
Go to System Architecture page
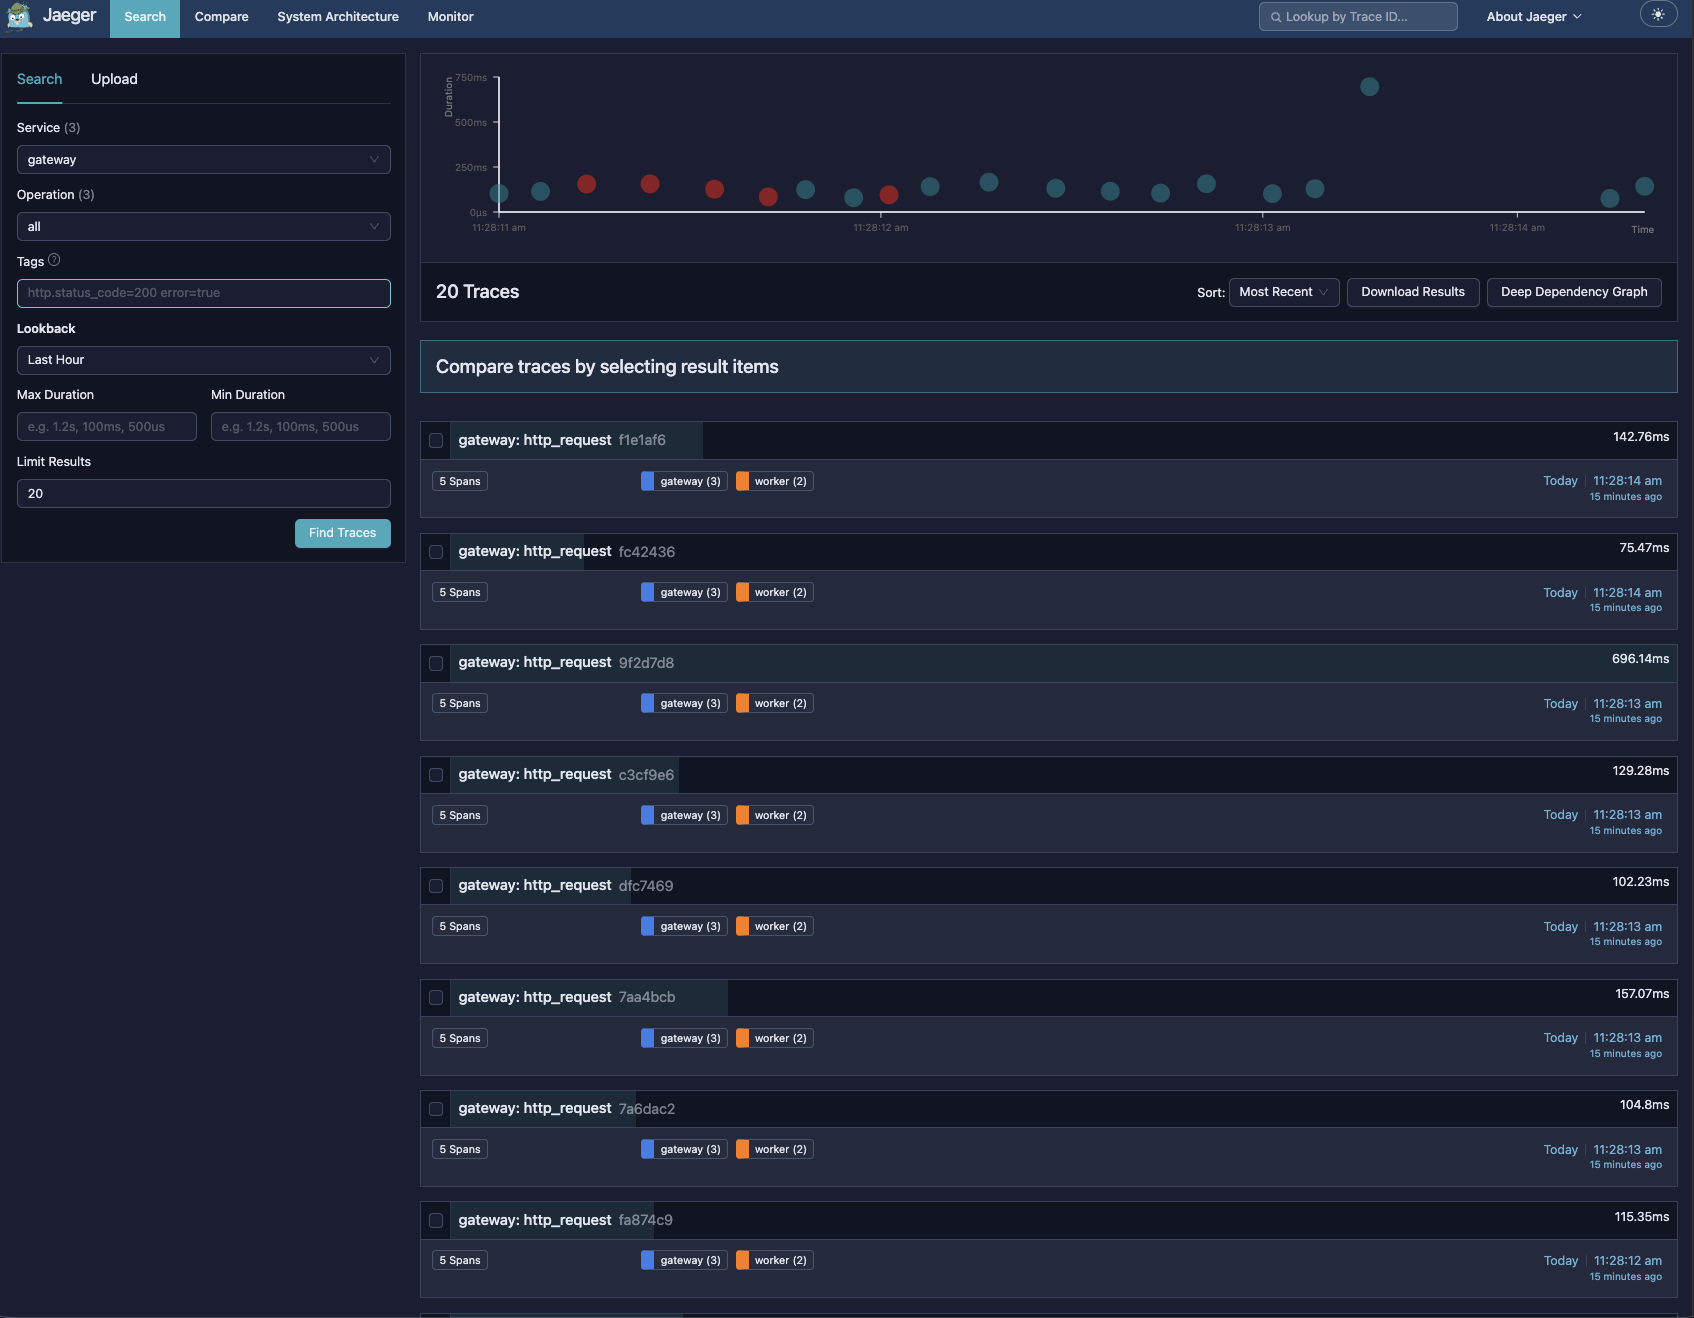pyautogui.click(x=337, y=17)
